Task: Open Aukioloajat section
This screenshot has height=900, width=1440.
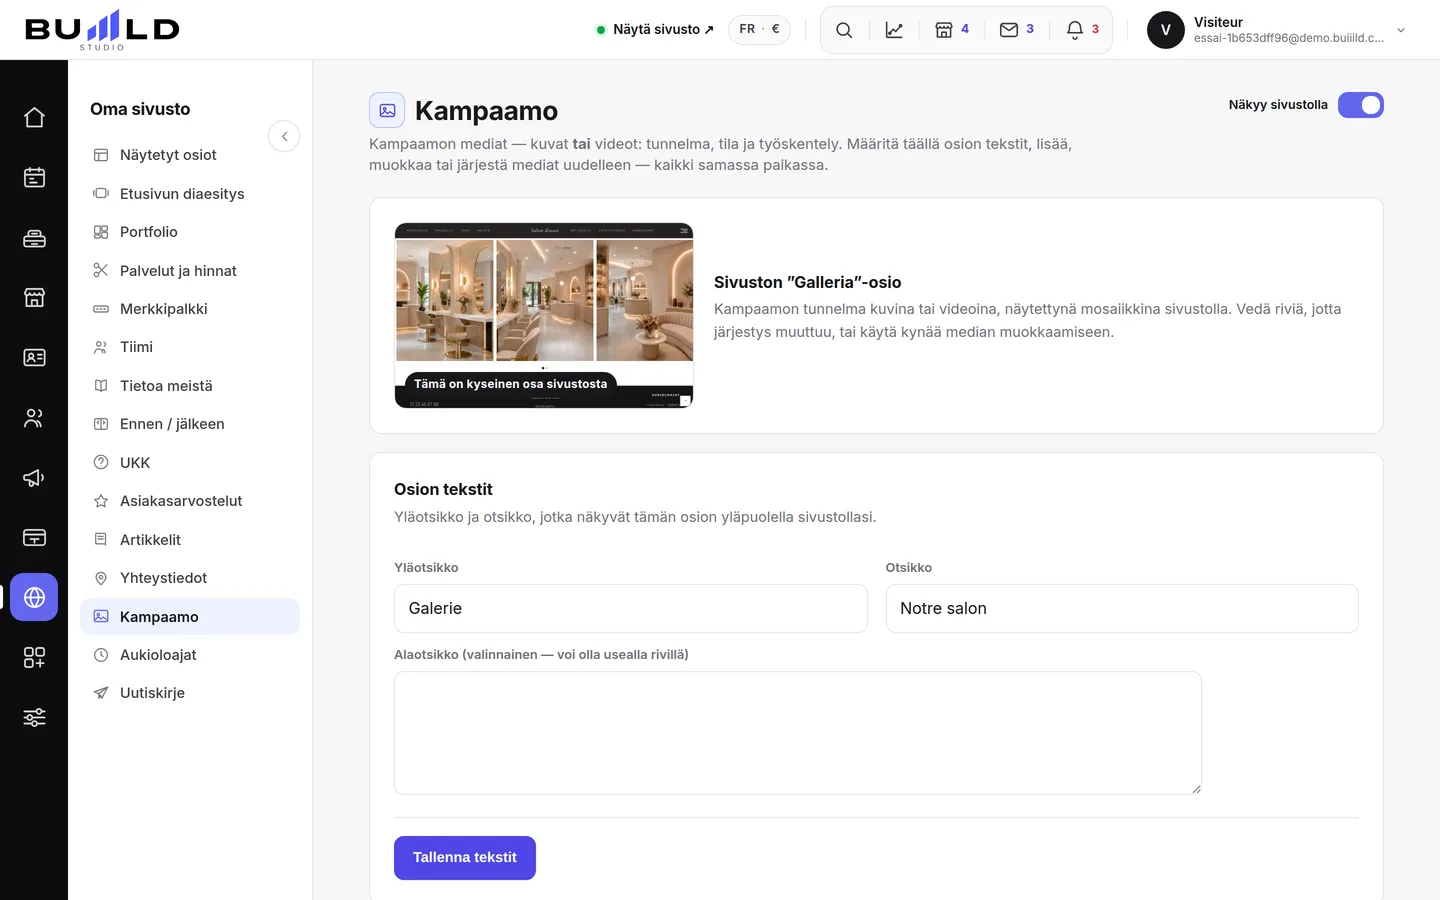Action: [190, 655]
